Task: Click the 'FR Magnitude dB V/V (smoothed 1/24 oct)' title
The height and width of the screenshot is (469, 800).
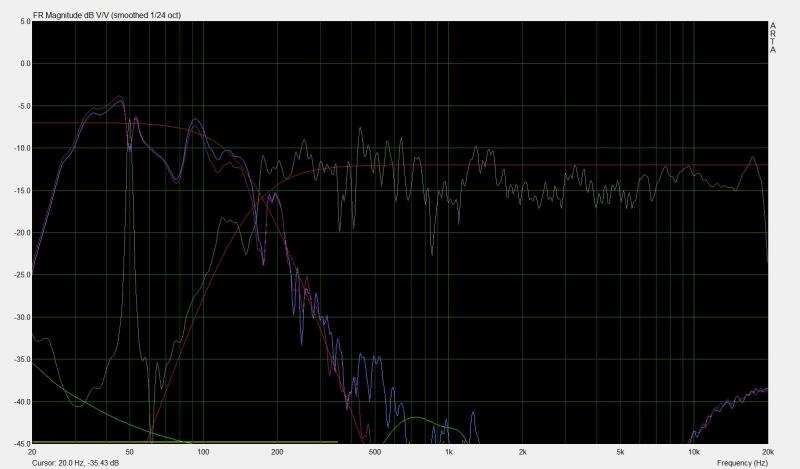Action: (107, 15)
